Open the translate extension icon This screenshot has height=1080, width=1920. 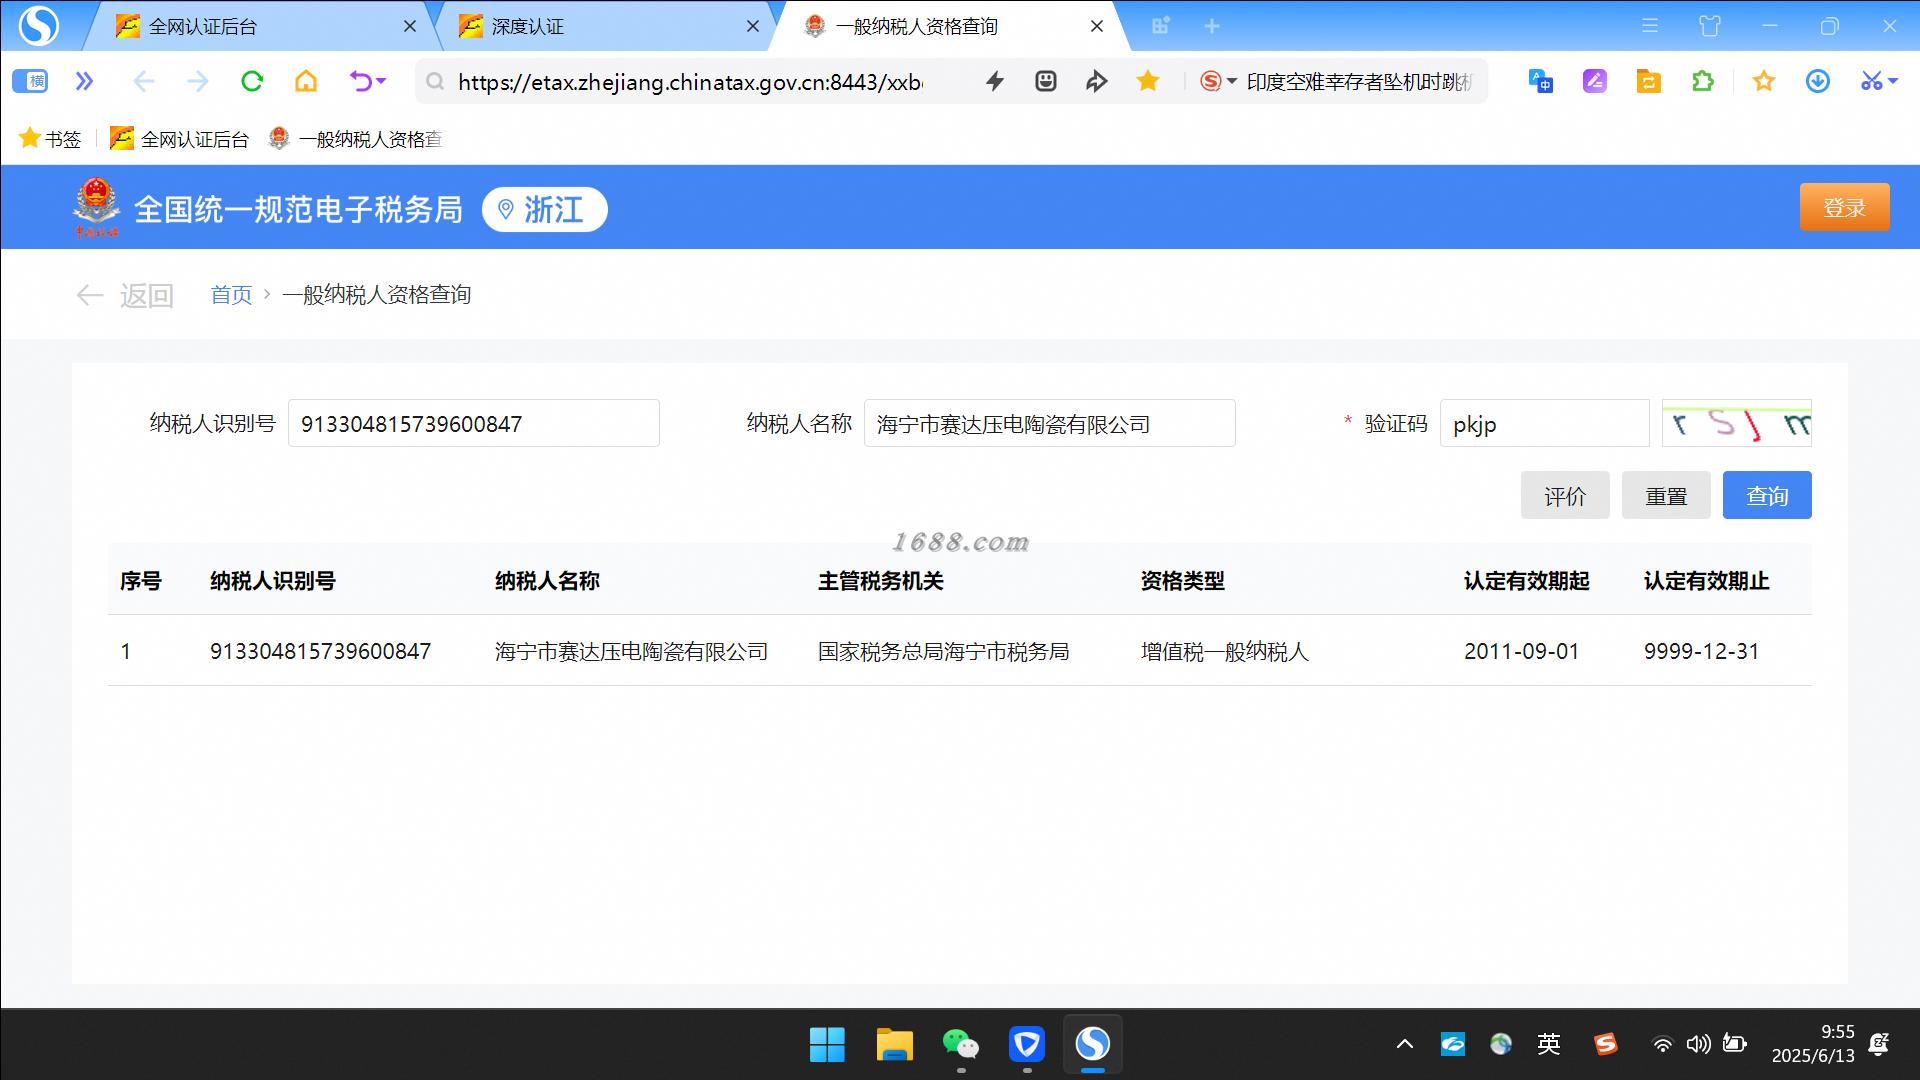1540,81
